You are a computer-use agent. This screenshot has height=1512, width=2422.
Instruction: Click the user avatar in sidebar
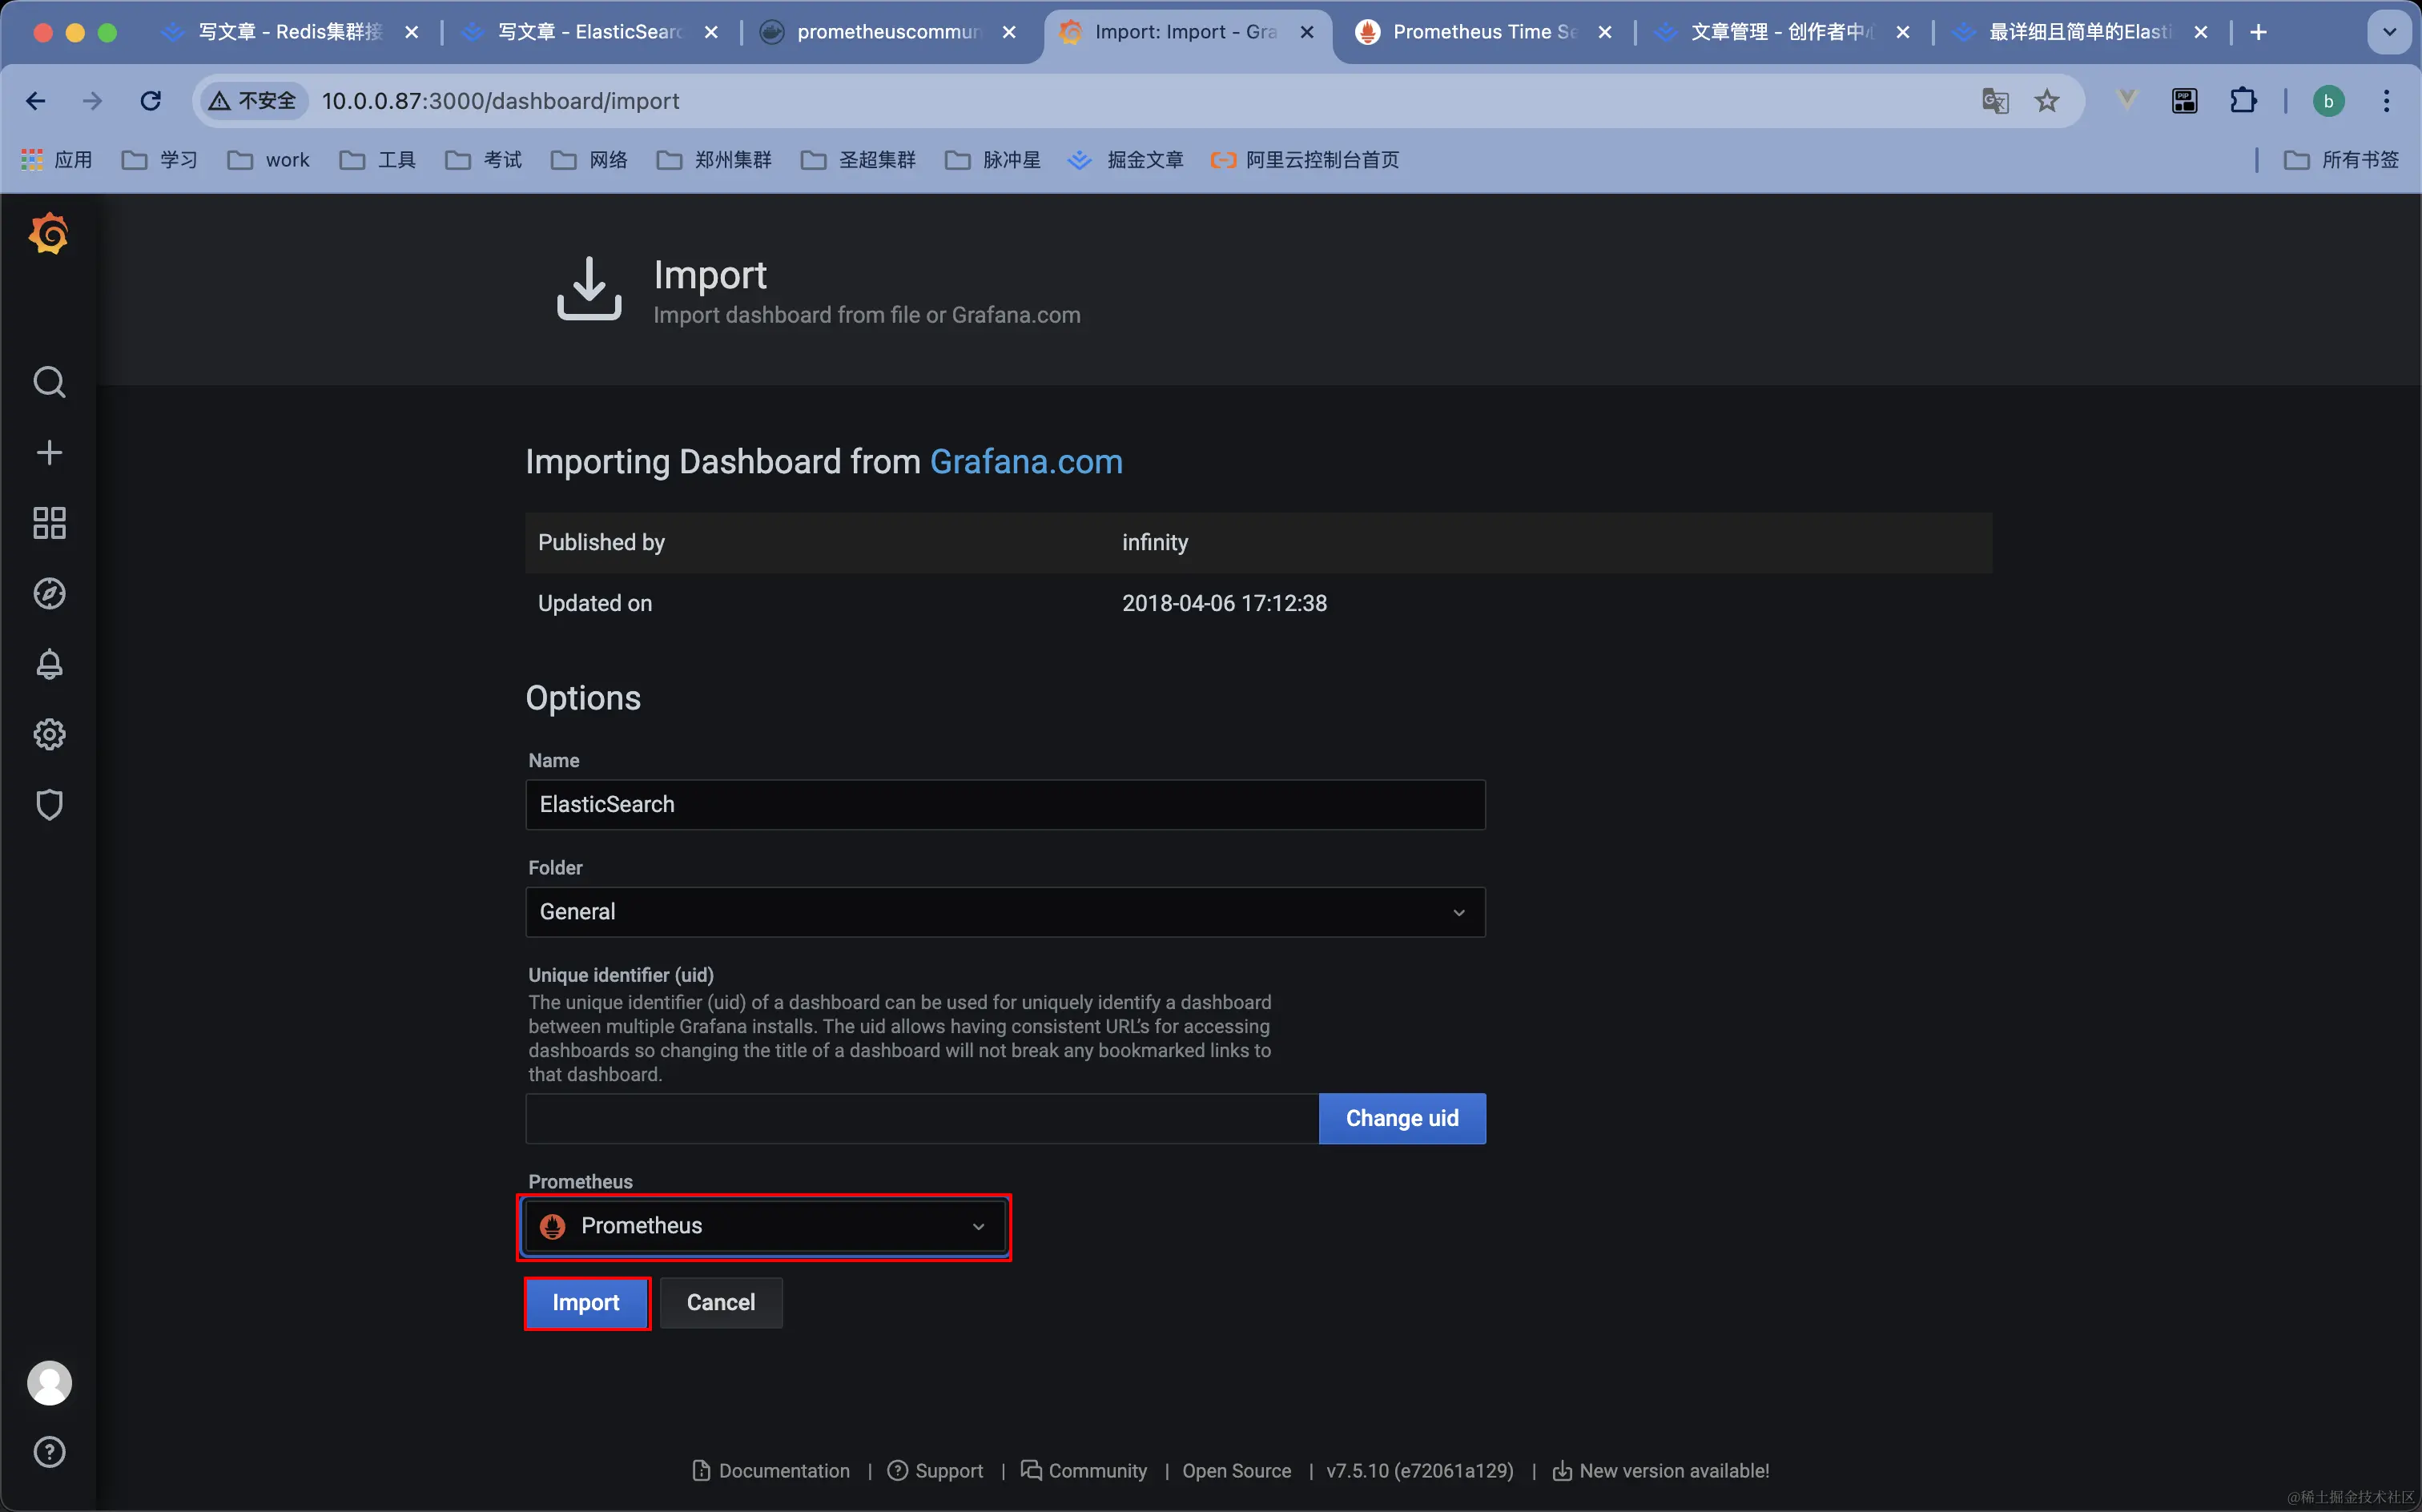(49, 1383)
